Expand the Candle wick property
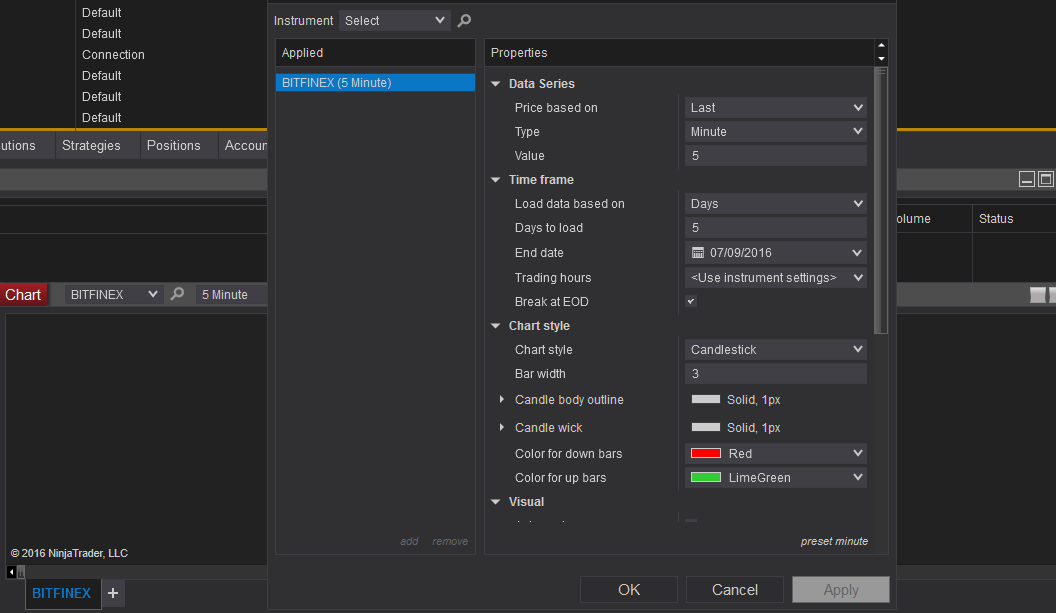The height and width of the screenshot is (613, 1056). coord(502,428)
